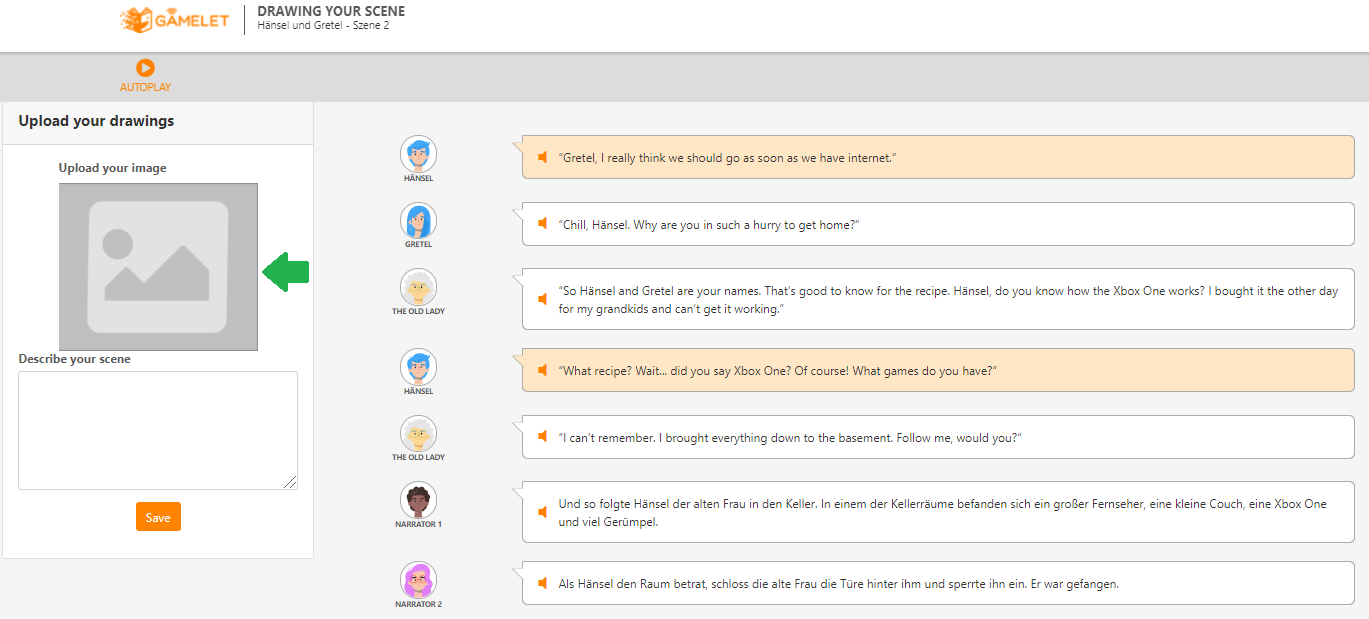Image resolution: width=1369 pixels, height=619 pixels.
Task: Play audio for "Gretel, I really think" line
Action: click(x=543, y=158)
